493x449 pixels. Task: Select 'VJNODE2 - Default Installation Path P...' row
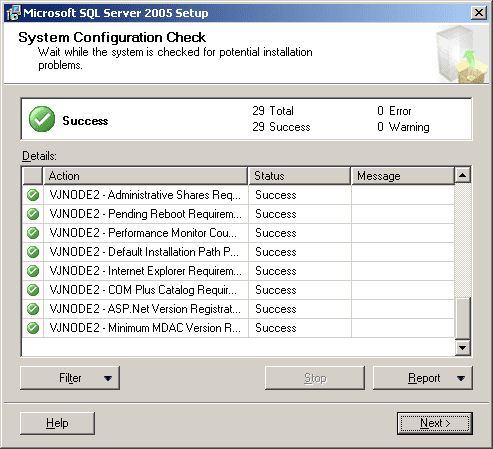coord(238,252)
